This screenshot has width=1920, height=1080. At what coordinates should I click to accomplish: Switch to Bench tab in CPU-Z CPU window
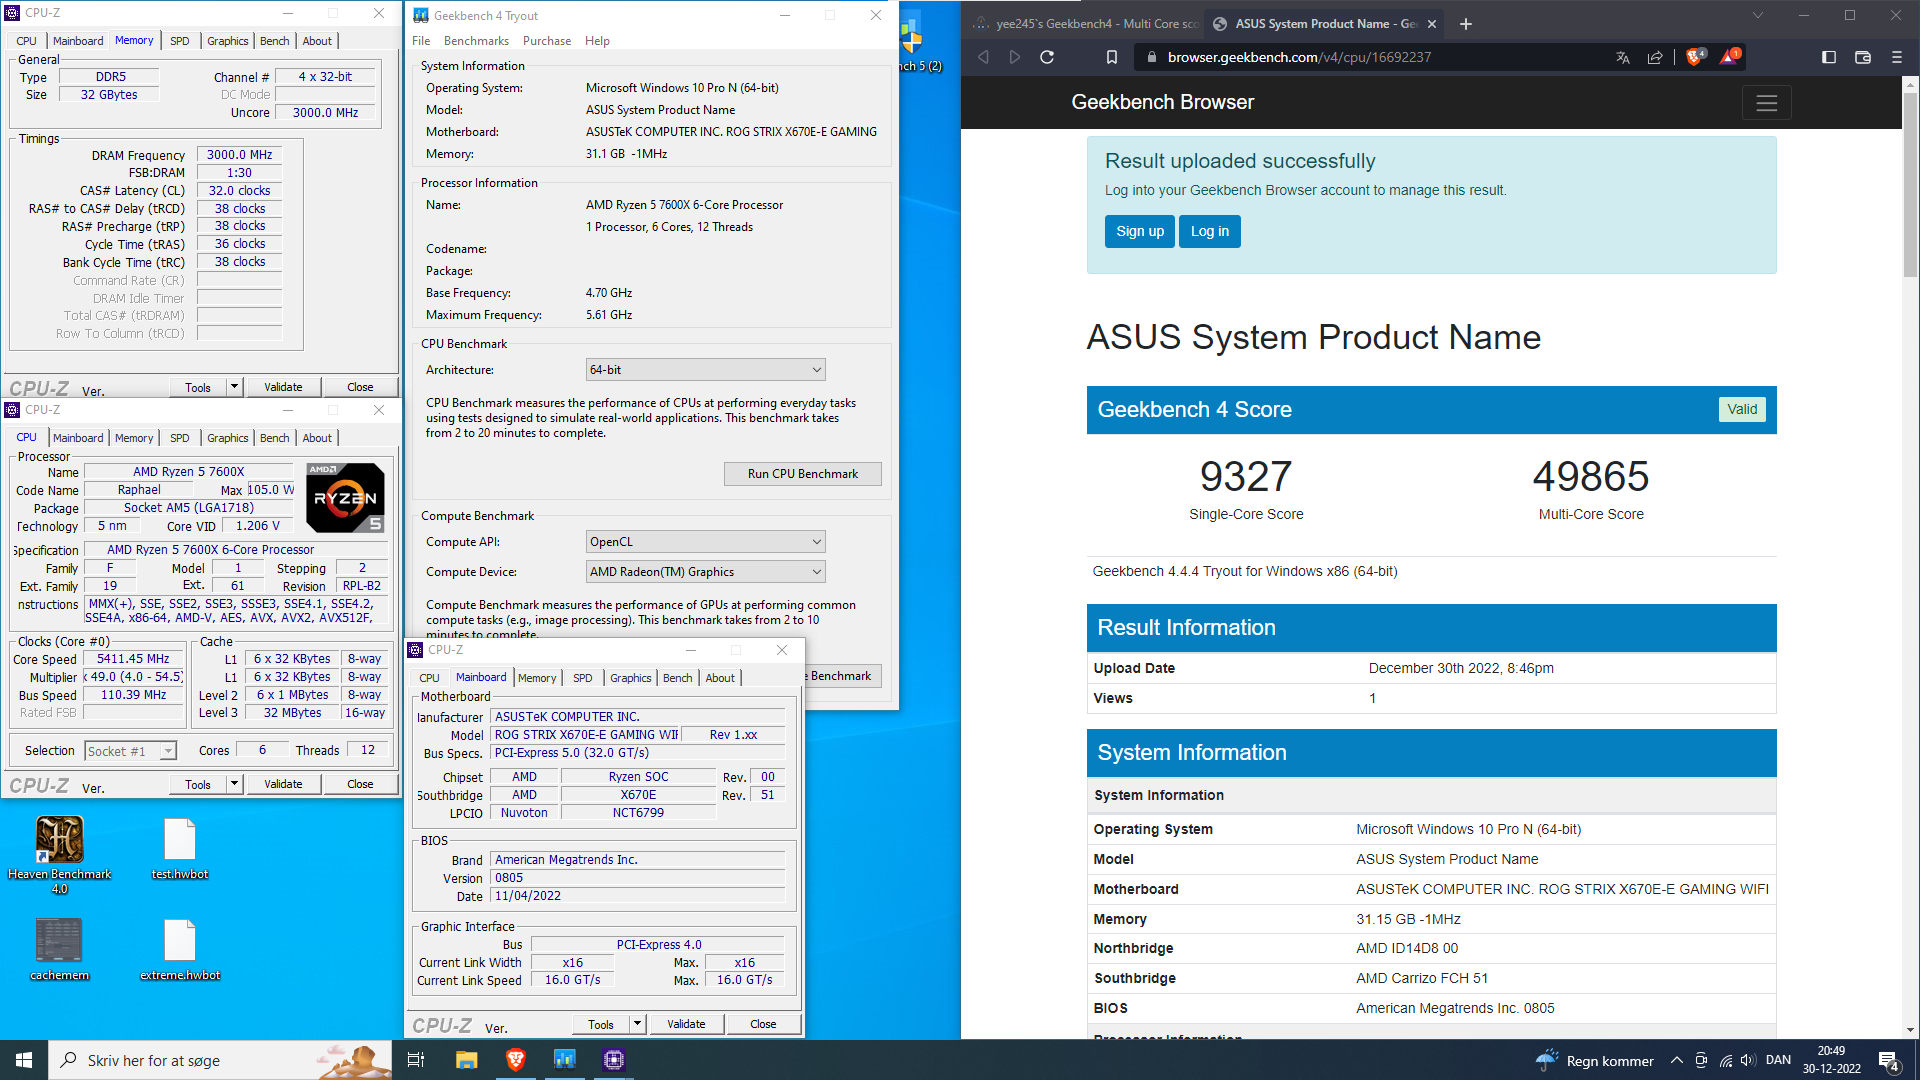click(274, 438)
